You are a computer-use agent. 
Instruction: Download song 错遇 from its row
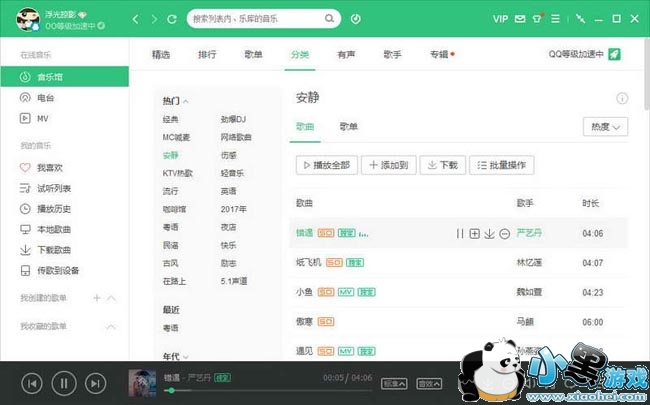click(489, 234)
